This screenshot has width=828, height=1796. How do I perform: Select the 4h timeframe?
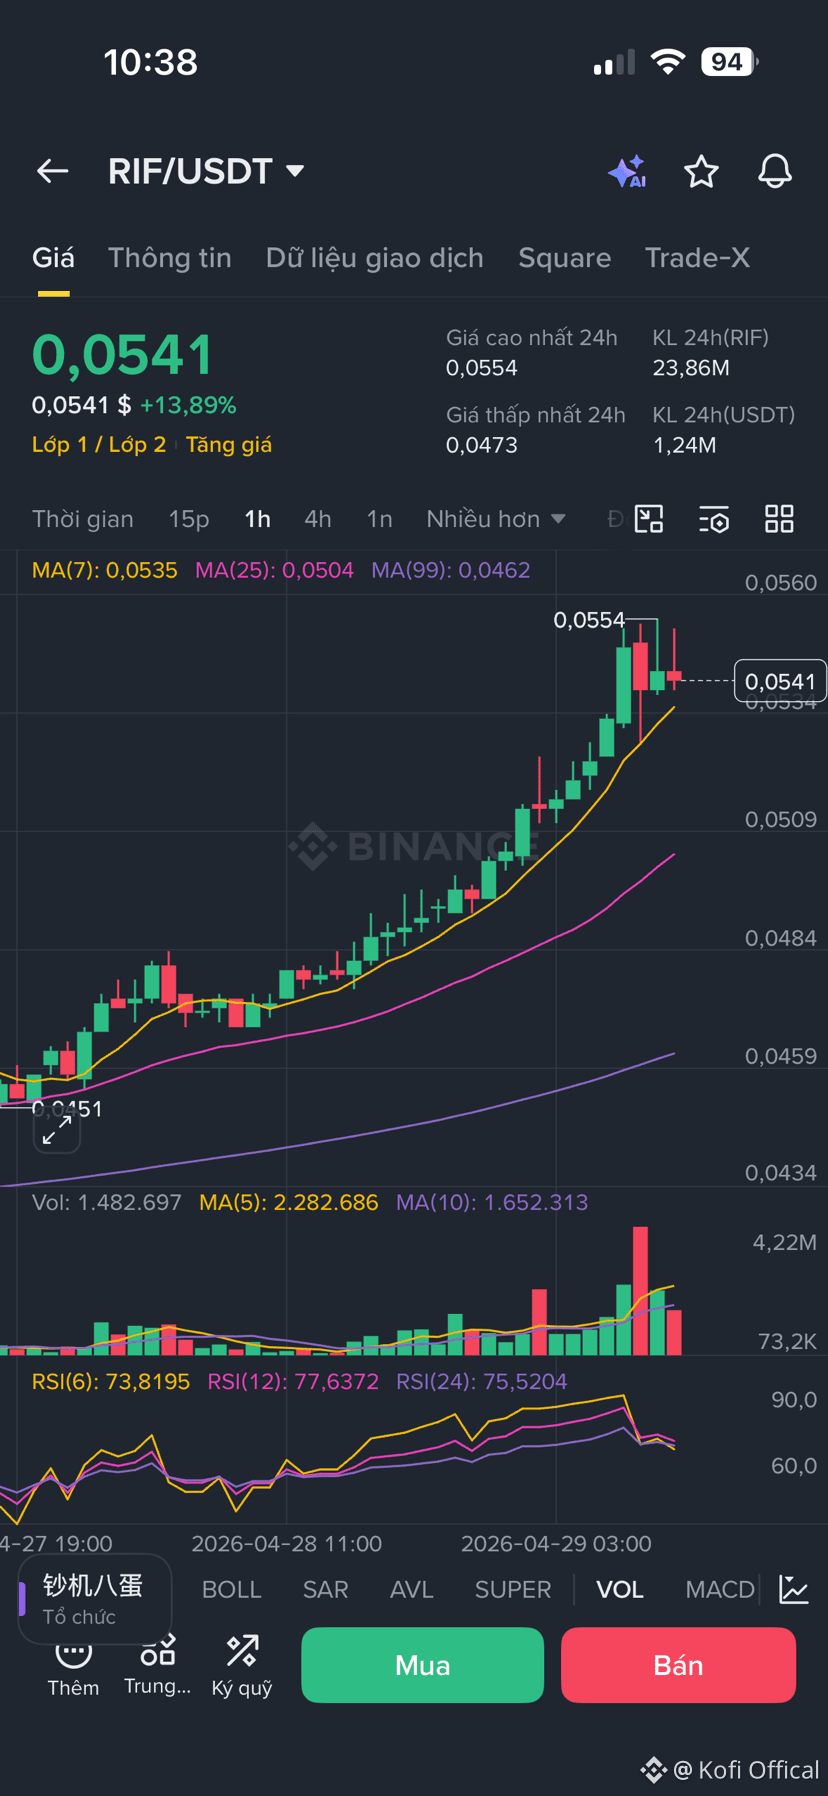[318, 519]
